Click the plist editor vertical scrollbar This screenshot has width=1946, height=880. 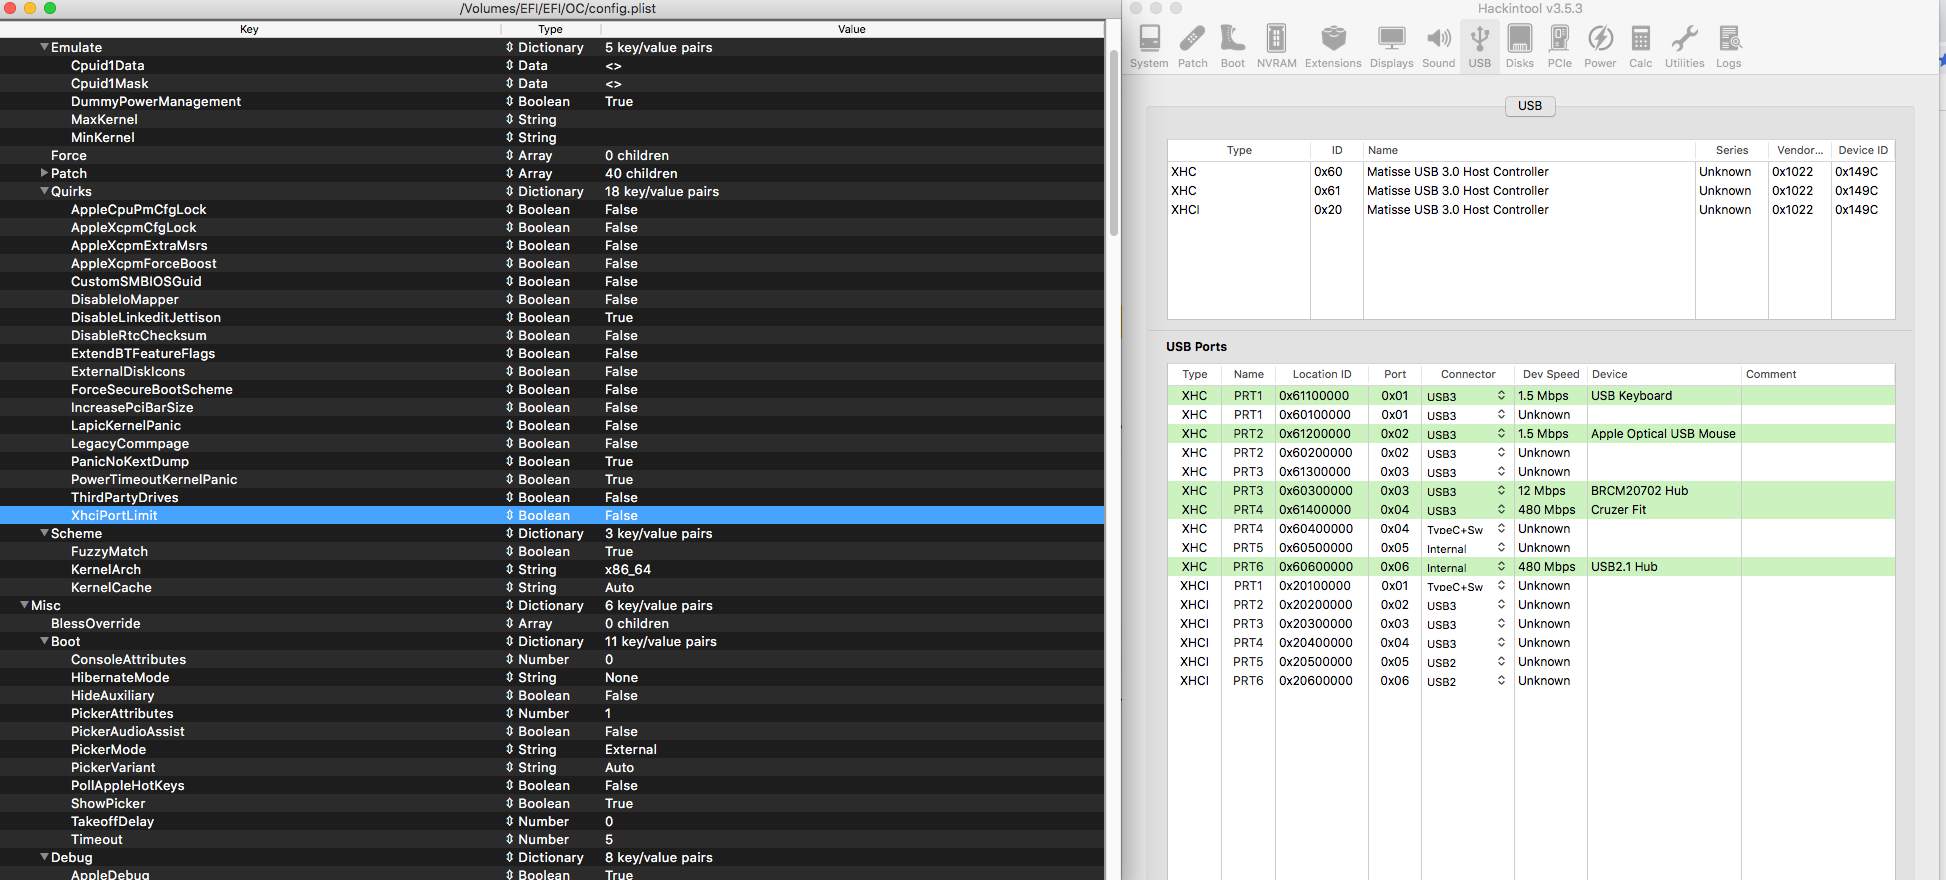(1113, 140)
